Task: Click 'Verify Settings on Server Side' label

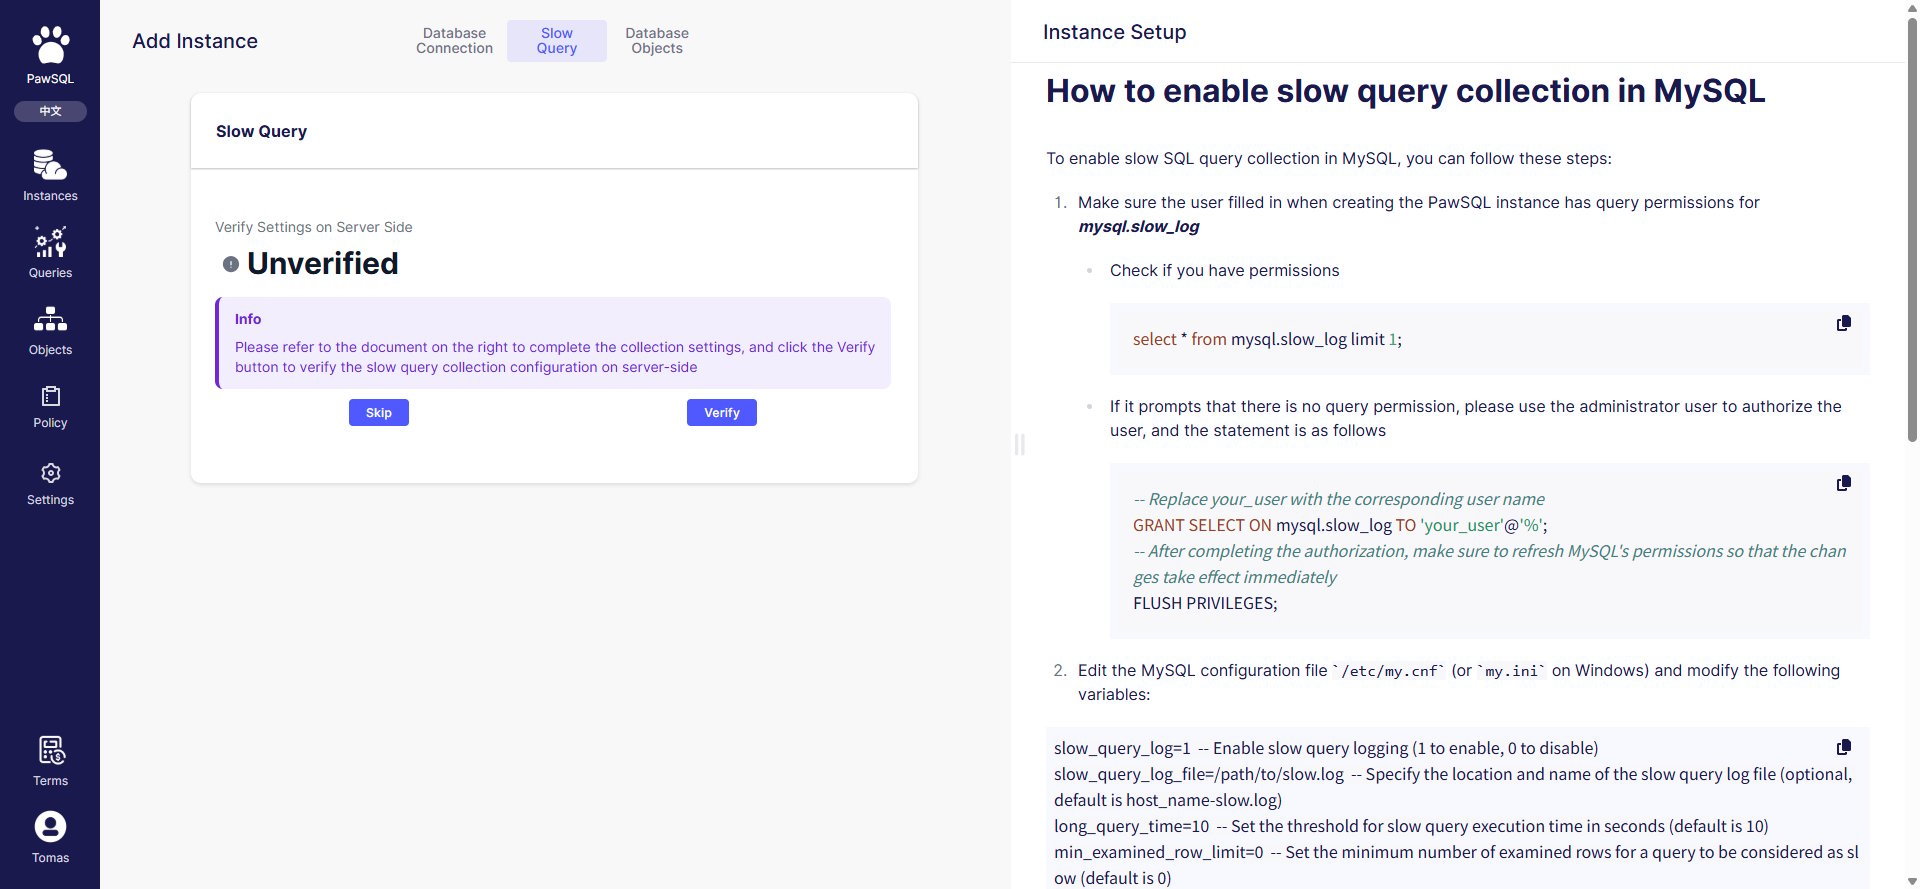Action: click(314, 227)
